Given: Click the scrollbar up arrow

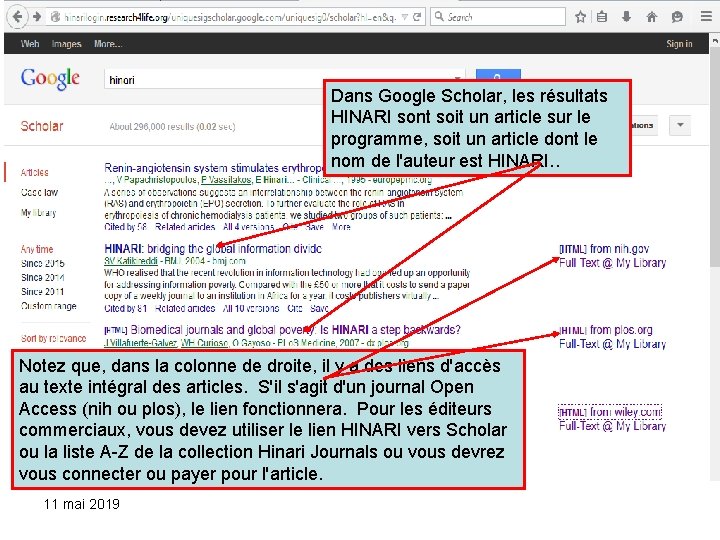Looking at the screenshot, I should [715, 39].
